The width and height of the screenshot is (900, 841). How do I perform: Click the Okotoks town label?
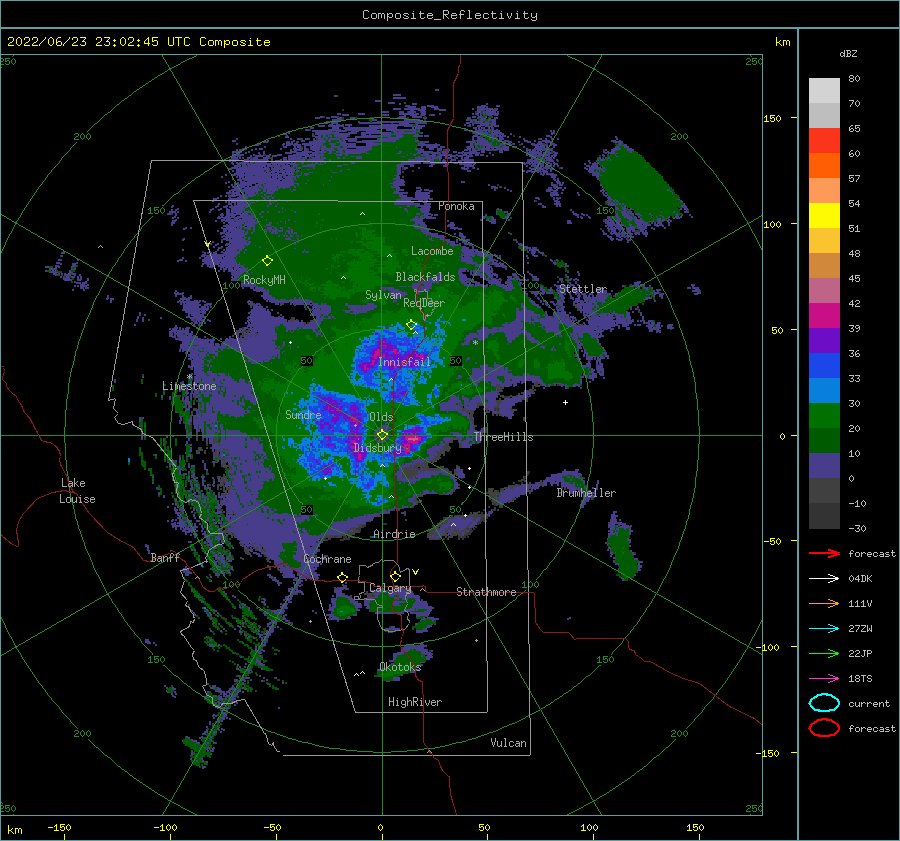click(400, 667)
